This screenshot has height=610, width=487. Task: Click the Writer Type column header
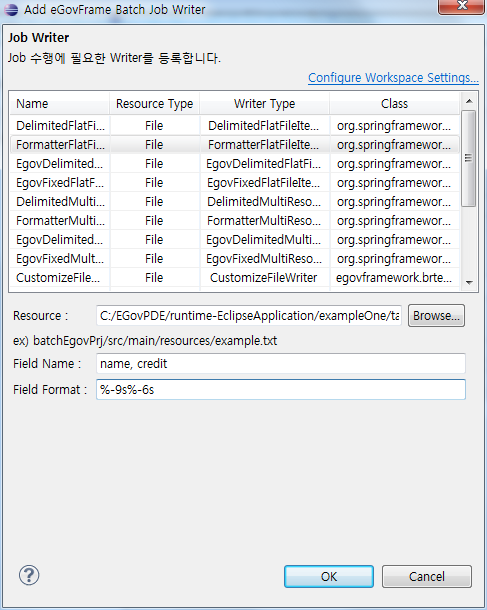tap(265, 103)
